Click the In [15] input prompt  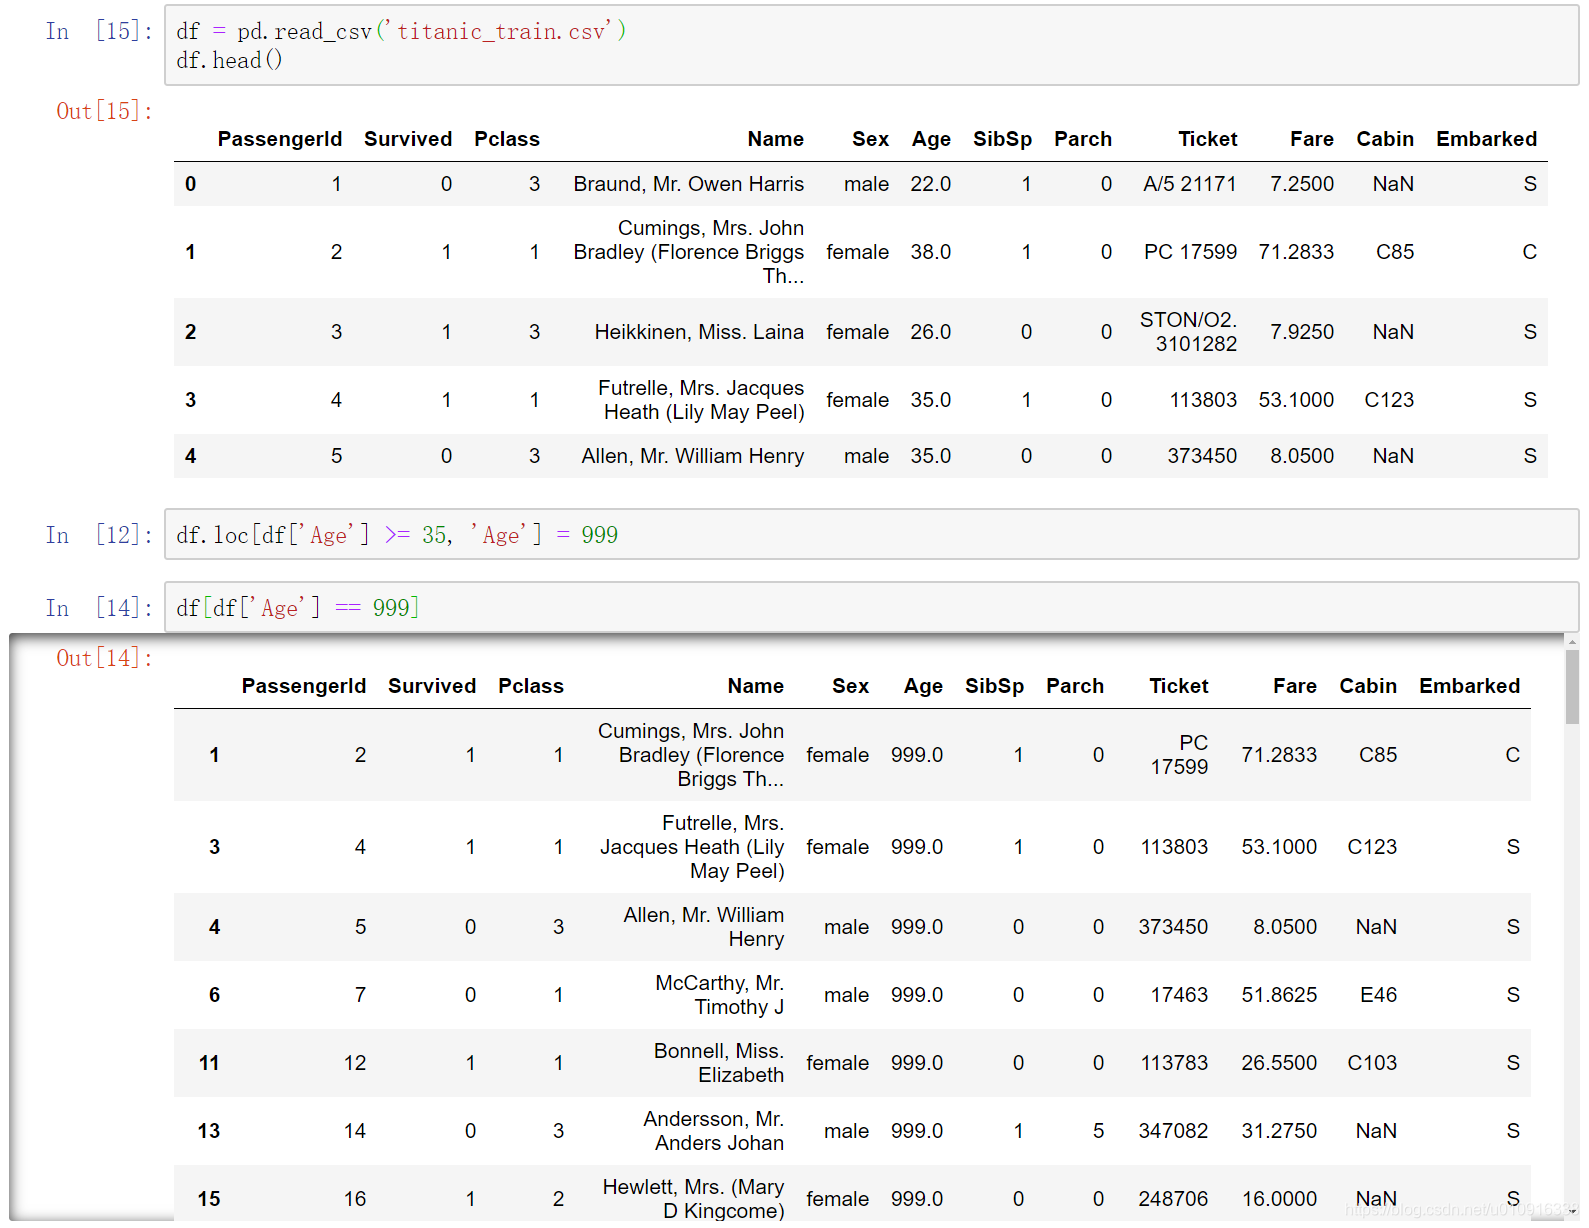(x=99, y=31)
